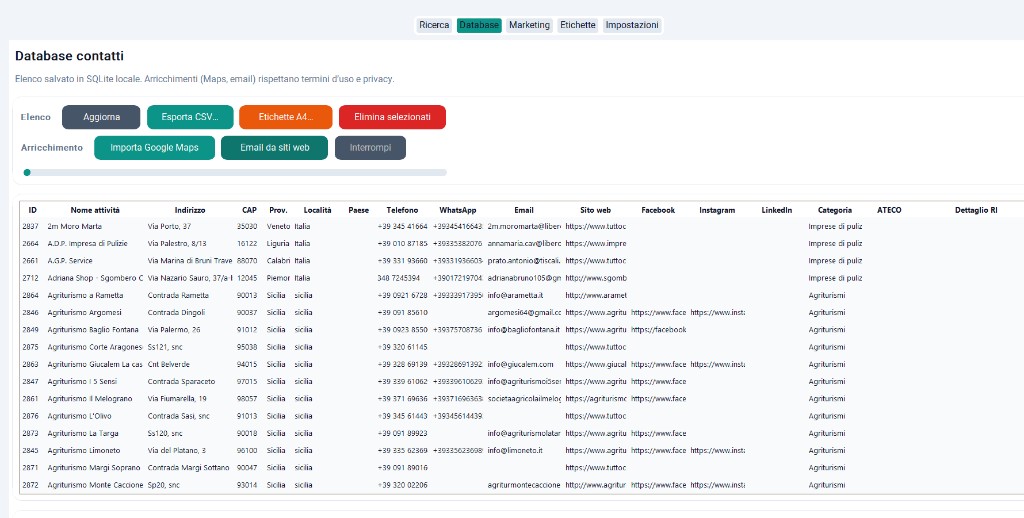The image size is (1024, 518).
Task: Sort by the Nome attività column header
Action: pos(95,210)
